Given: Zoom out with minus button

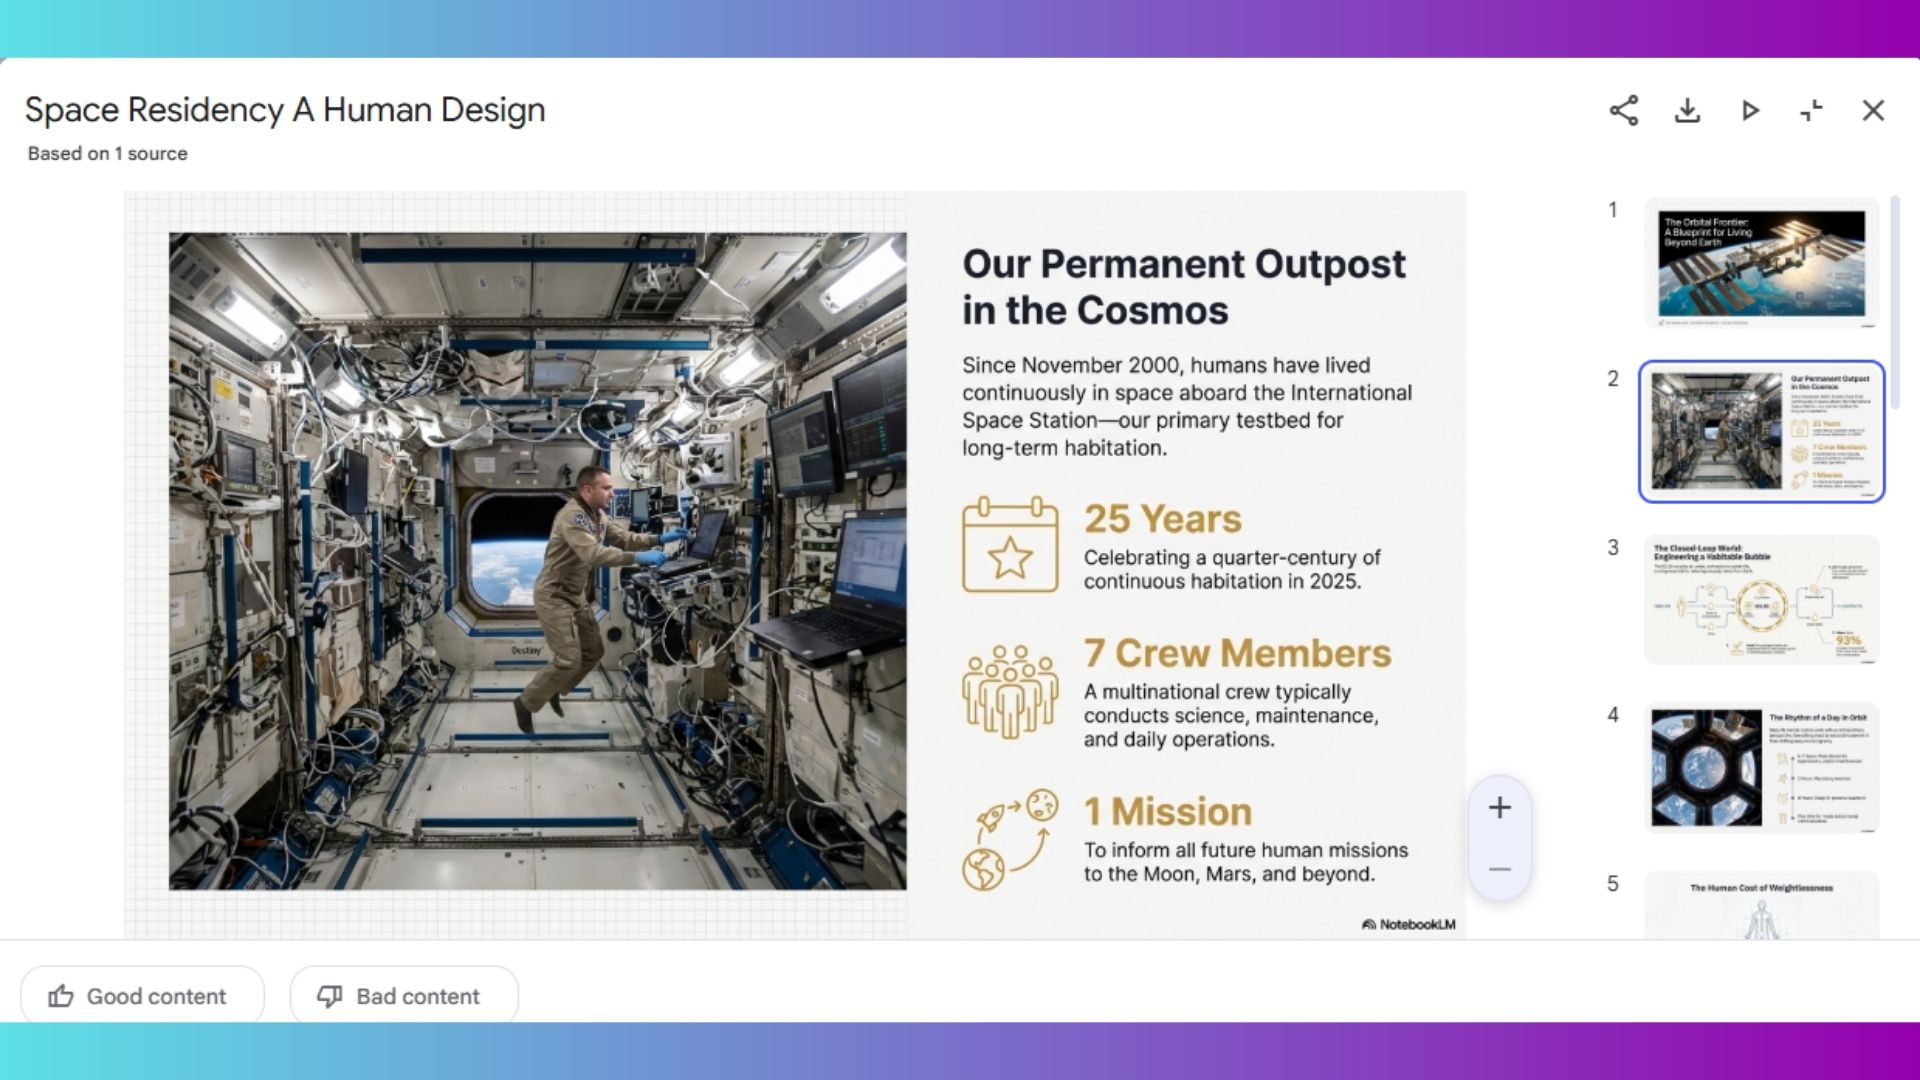Looking at the screenshot, I should (x=1499, y=869).
